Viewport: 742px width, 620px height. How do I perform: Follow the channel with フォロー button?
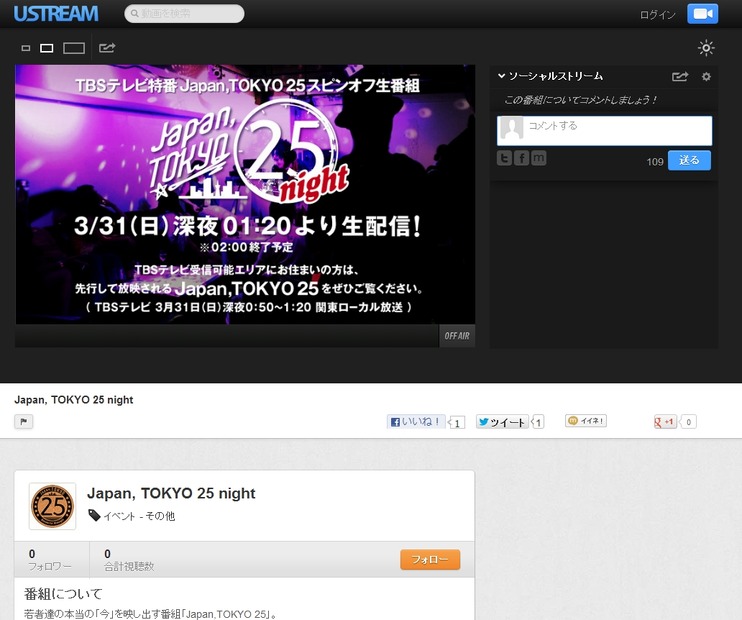click(430, 559)
